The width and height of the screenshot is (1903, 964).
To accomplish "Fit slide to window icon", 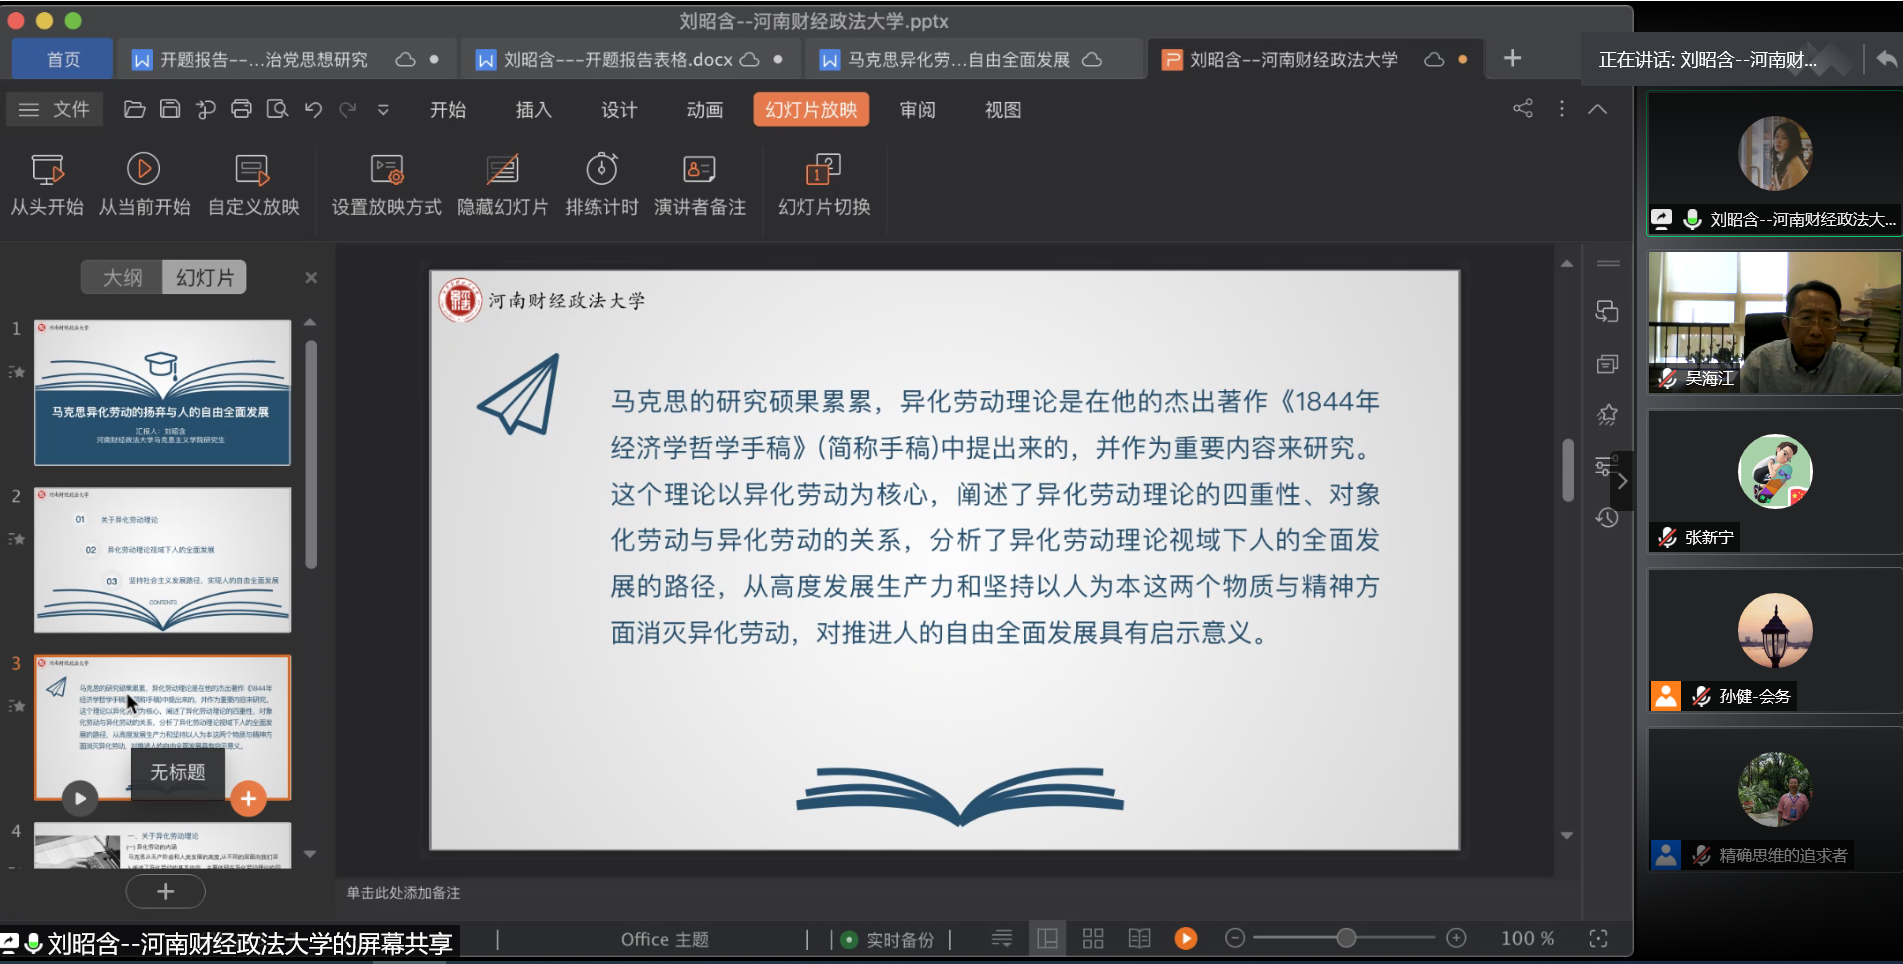I will coord(1598,938).
